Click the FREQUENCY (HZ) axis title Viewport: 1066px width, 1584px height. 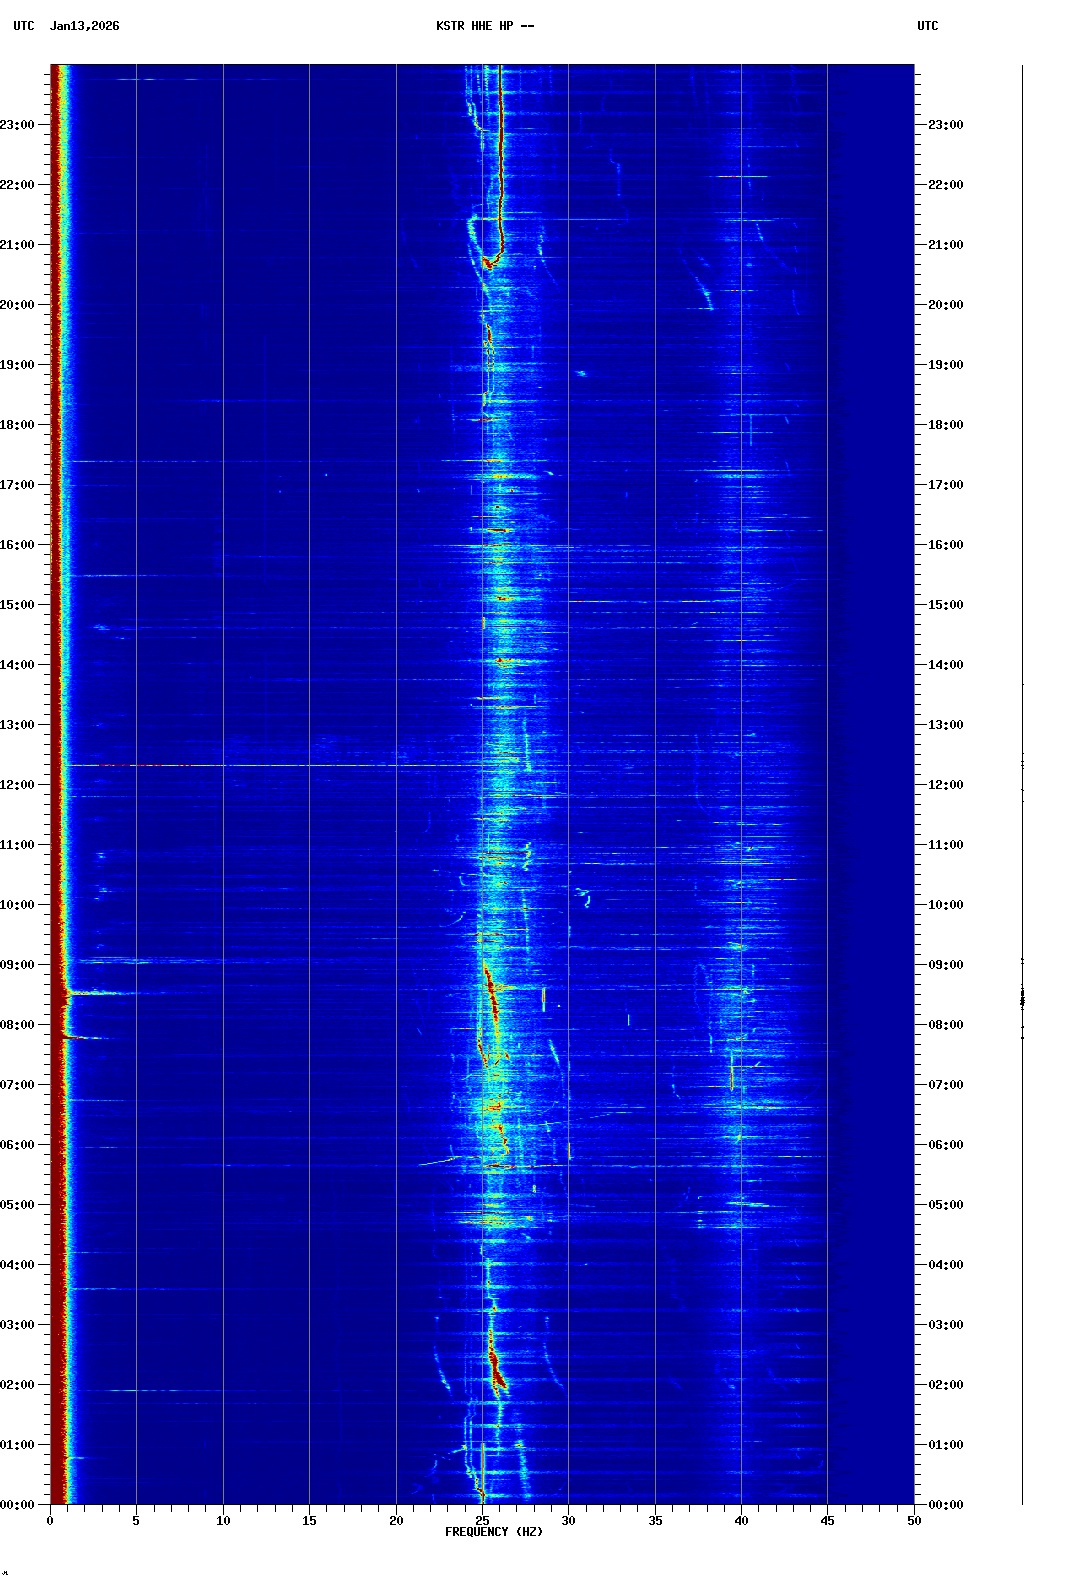(493, 1532)
